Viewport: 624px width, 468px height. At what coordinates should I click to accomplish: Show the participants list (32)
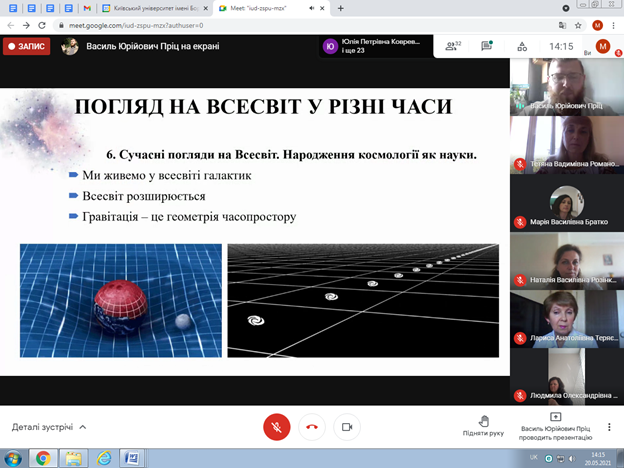point(453,46)
